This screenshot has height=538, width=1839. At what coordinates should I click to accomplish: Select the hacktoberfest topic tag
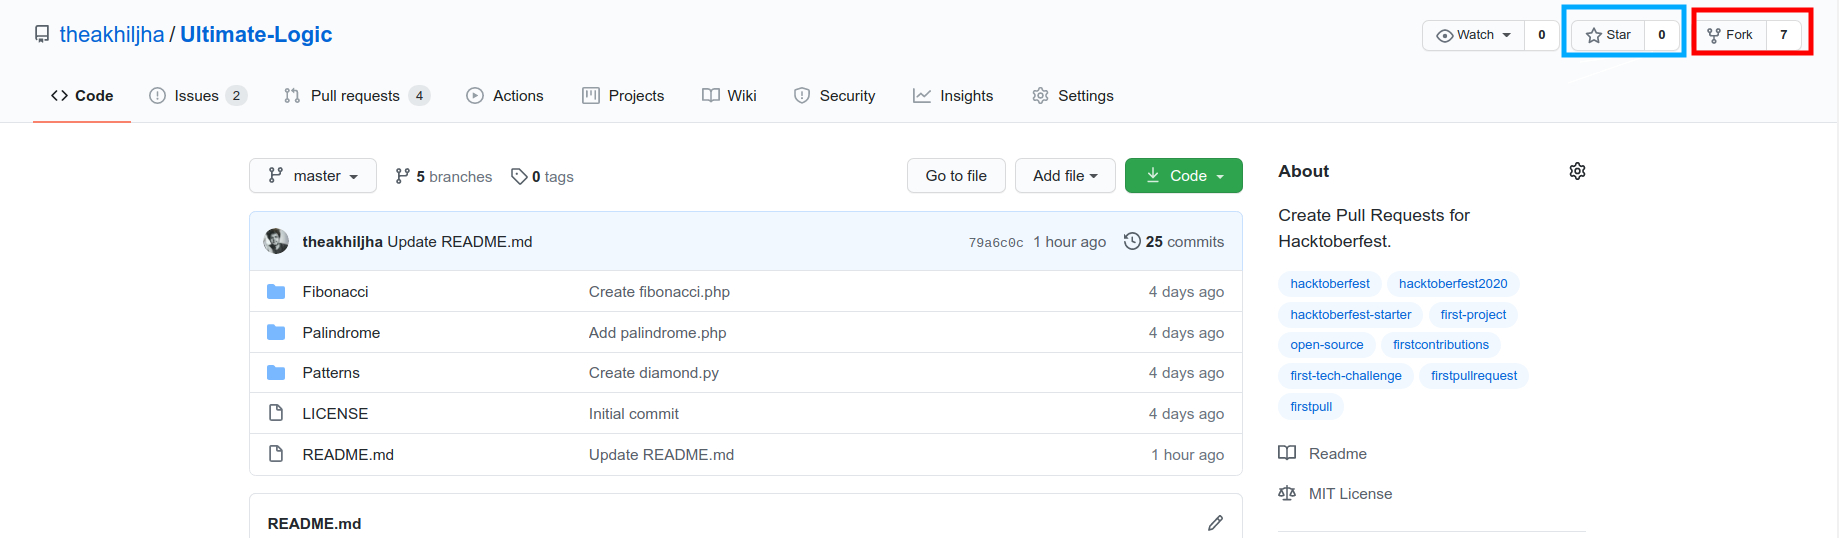[x=1330, y=284]
